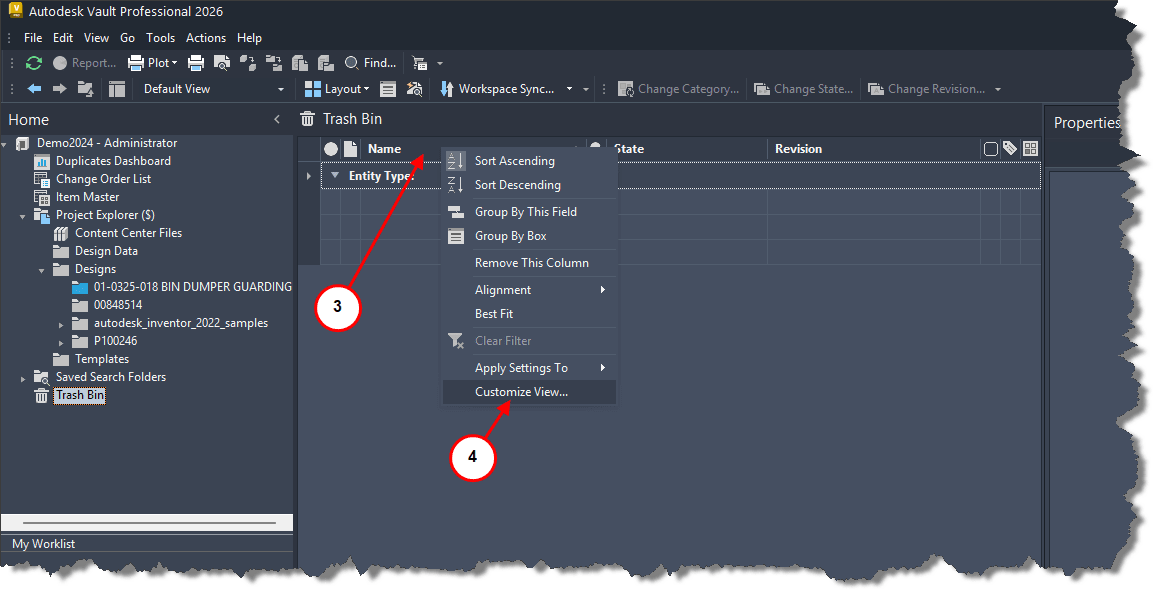Open the Workspace Sync dropdown arrow
Image resolution: width=1153 pixels, height=590 pixels.
coord(569,89)
